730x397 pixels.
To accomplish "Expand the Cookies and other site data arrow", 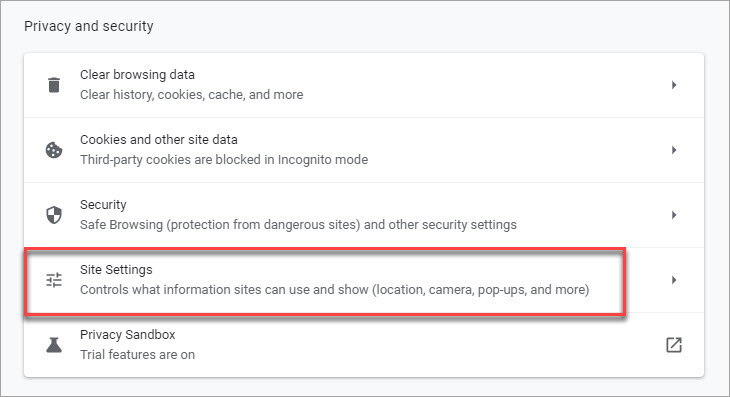I will pos(674,150).
